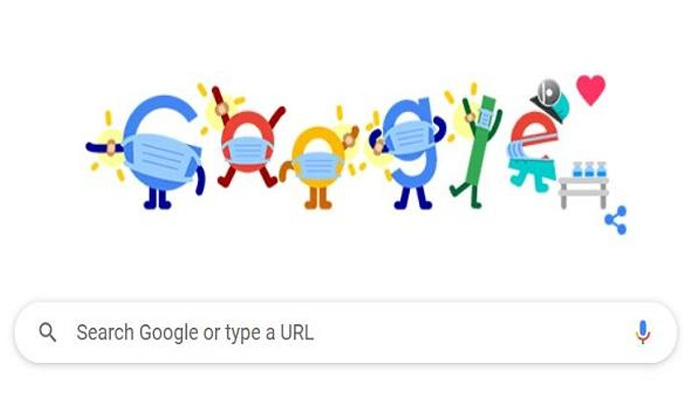
Task: Focus the "Search Google or type a URL" field
Action: coord(346,333)
